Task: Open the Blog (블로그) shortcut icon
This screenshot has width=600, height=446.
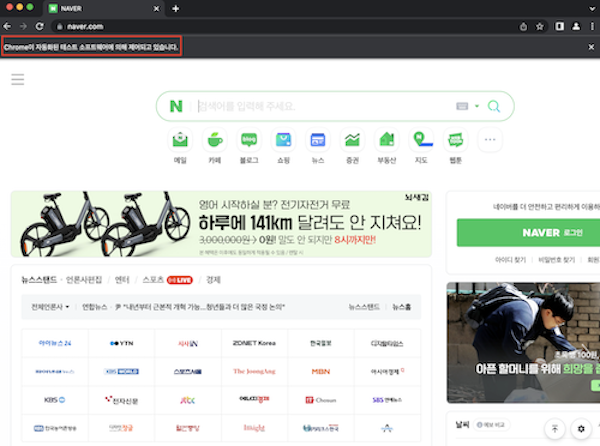Action: [249, 140]
